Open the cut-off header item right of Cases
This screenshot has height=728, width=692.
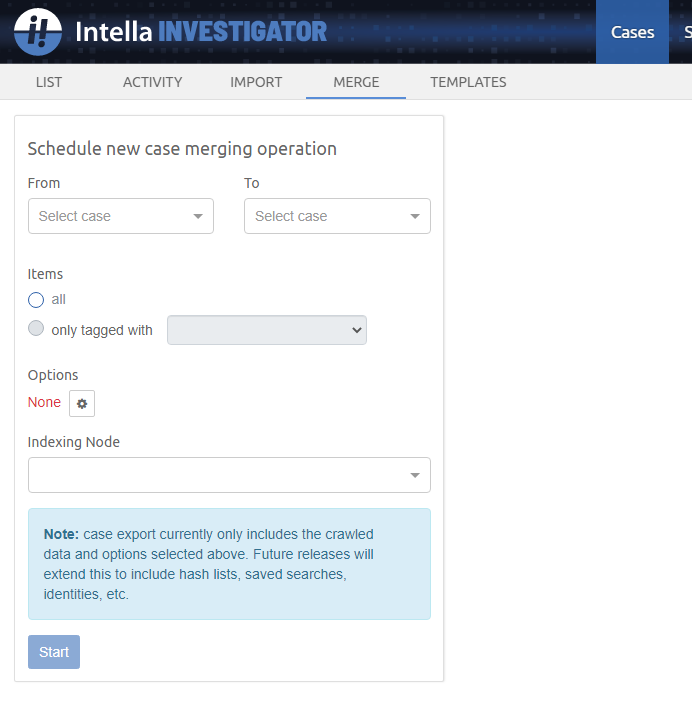coord(686,32)
